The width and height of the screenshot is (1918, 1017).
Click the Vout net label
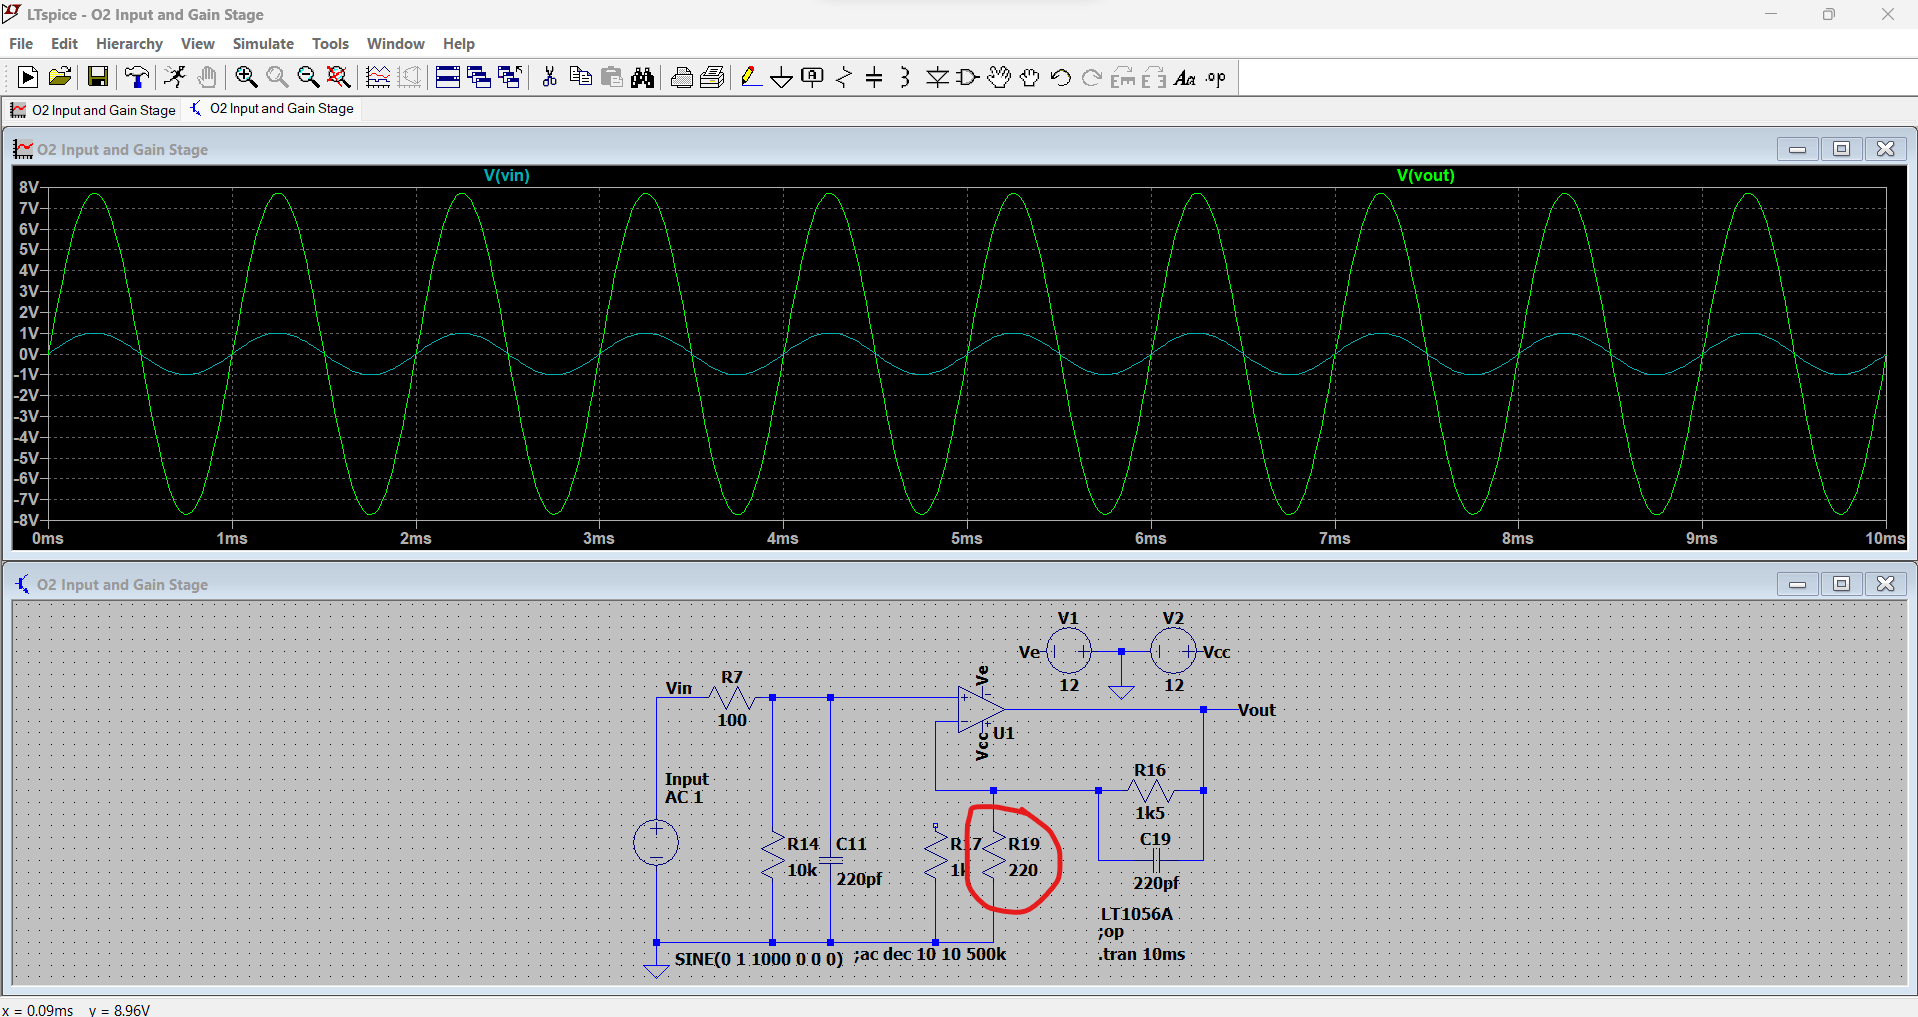(x=1256, y=710)
